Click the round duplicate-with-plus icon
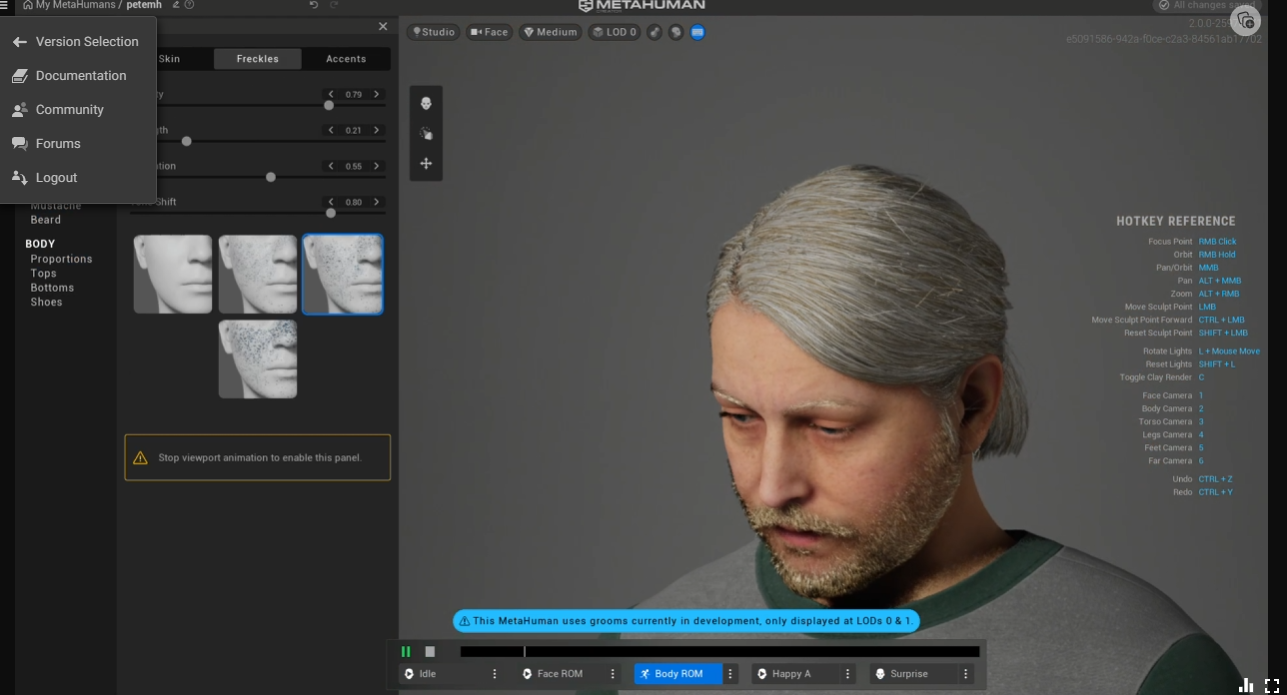 pos(1245,21)
